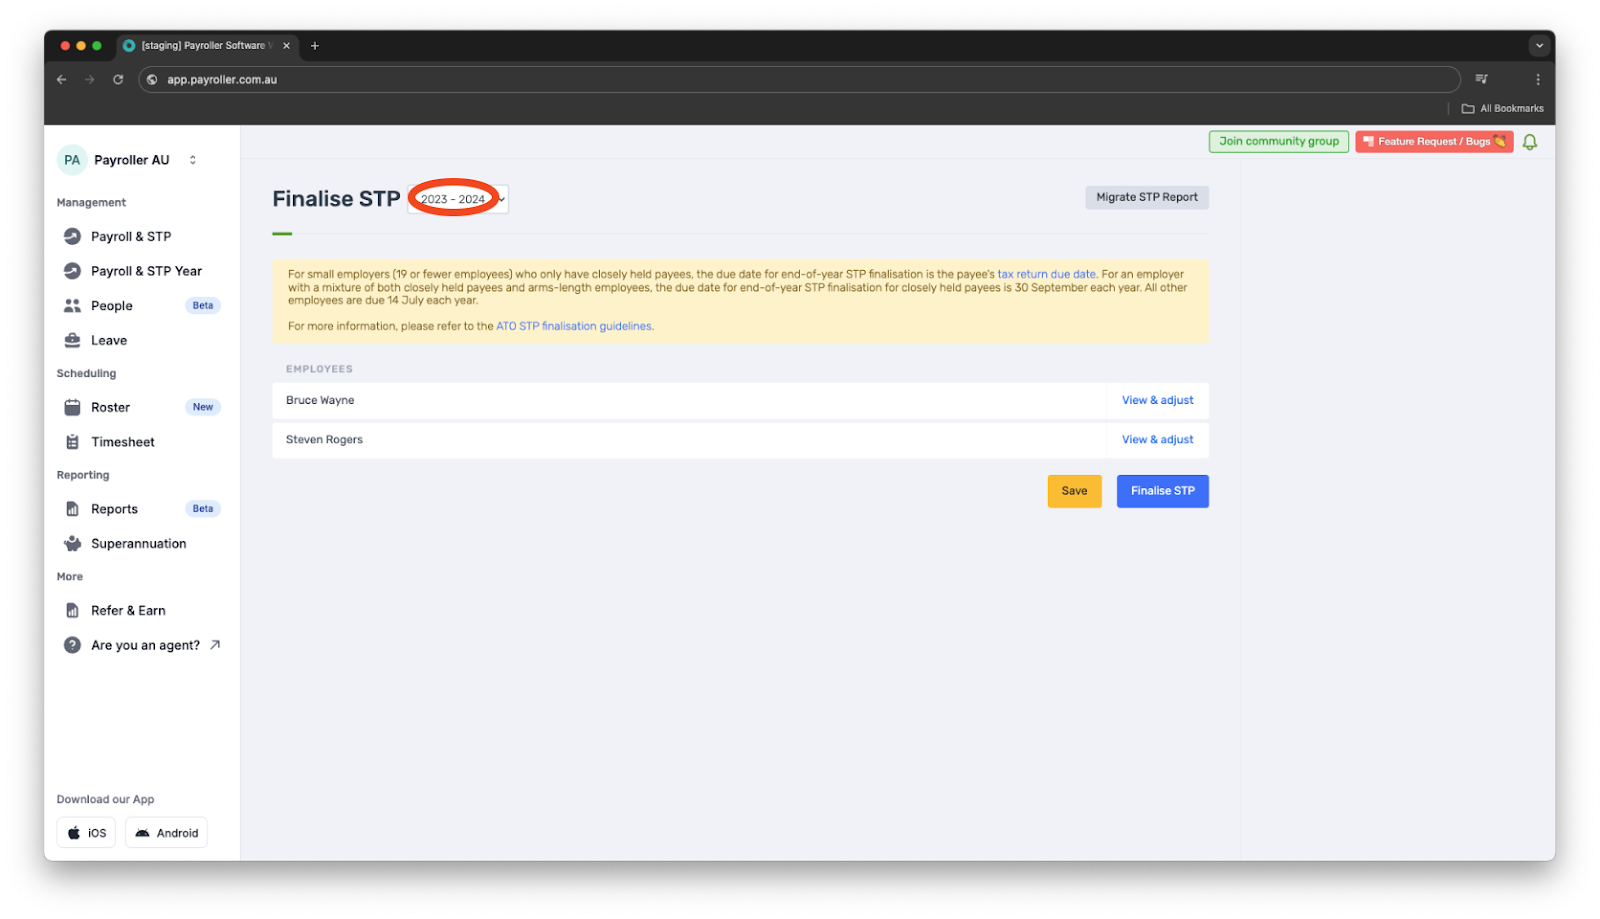
Task: Open the Timesheet section
Action: pos(122,441)
